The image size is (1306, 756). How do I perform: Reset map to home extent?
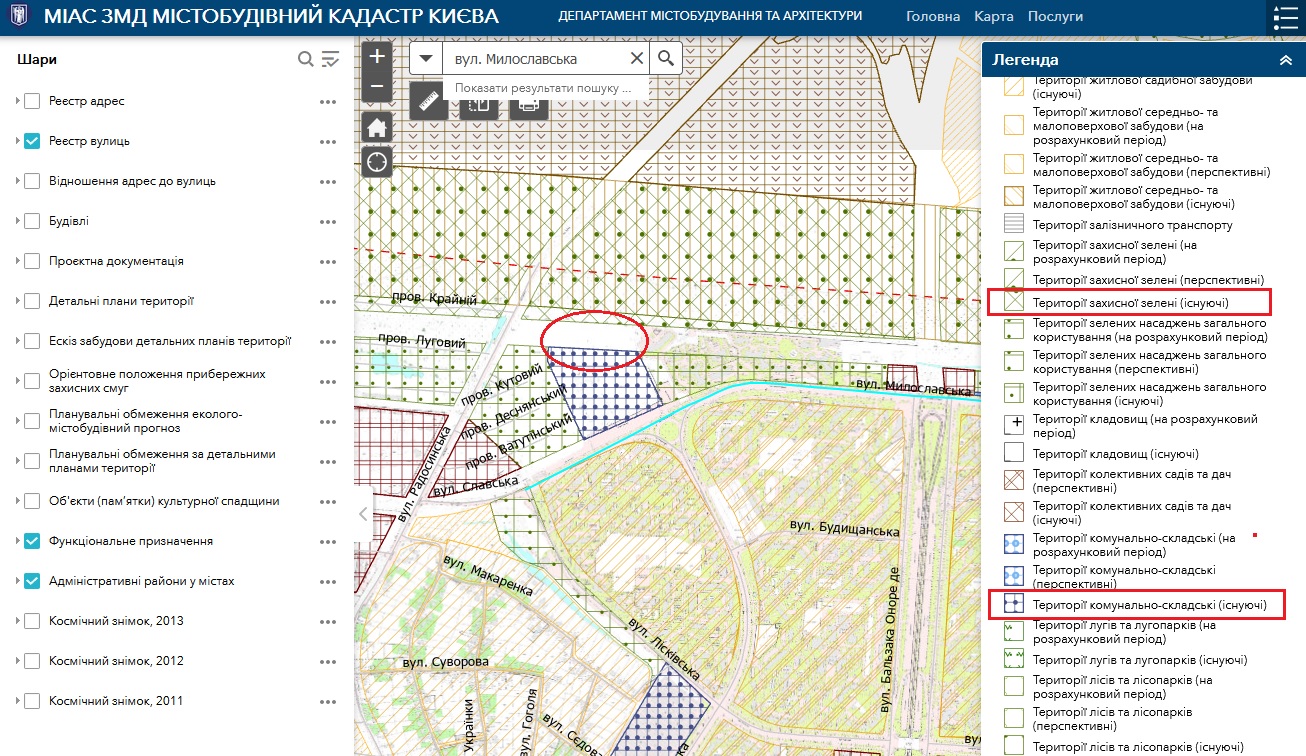click(x=377, y=128)
